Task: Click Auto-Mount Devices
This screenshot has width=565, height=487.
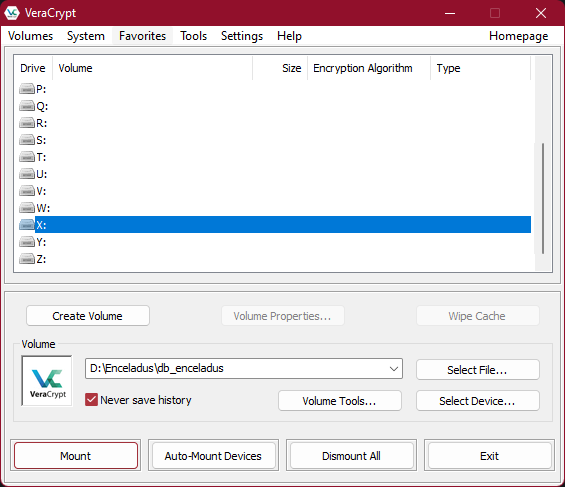Action: [x=213, y=456]
